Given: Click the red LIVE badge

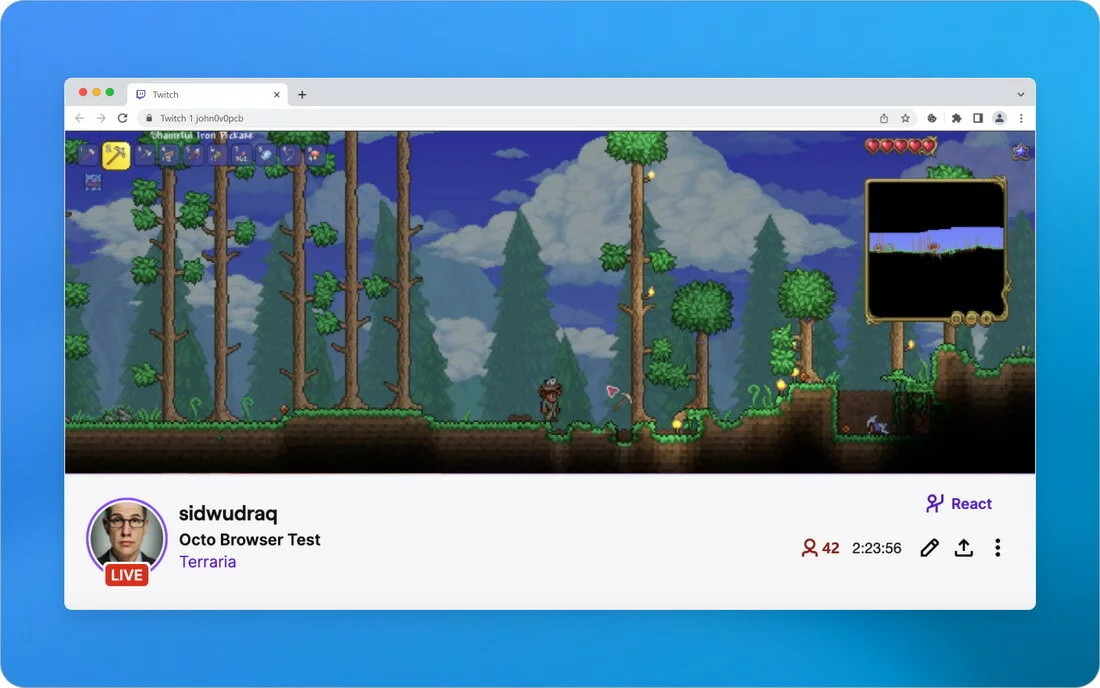Looking at the screenshot, I should [126, 575].
